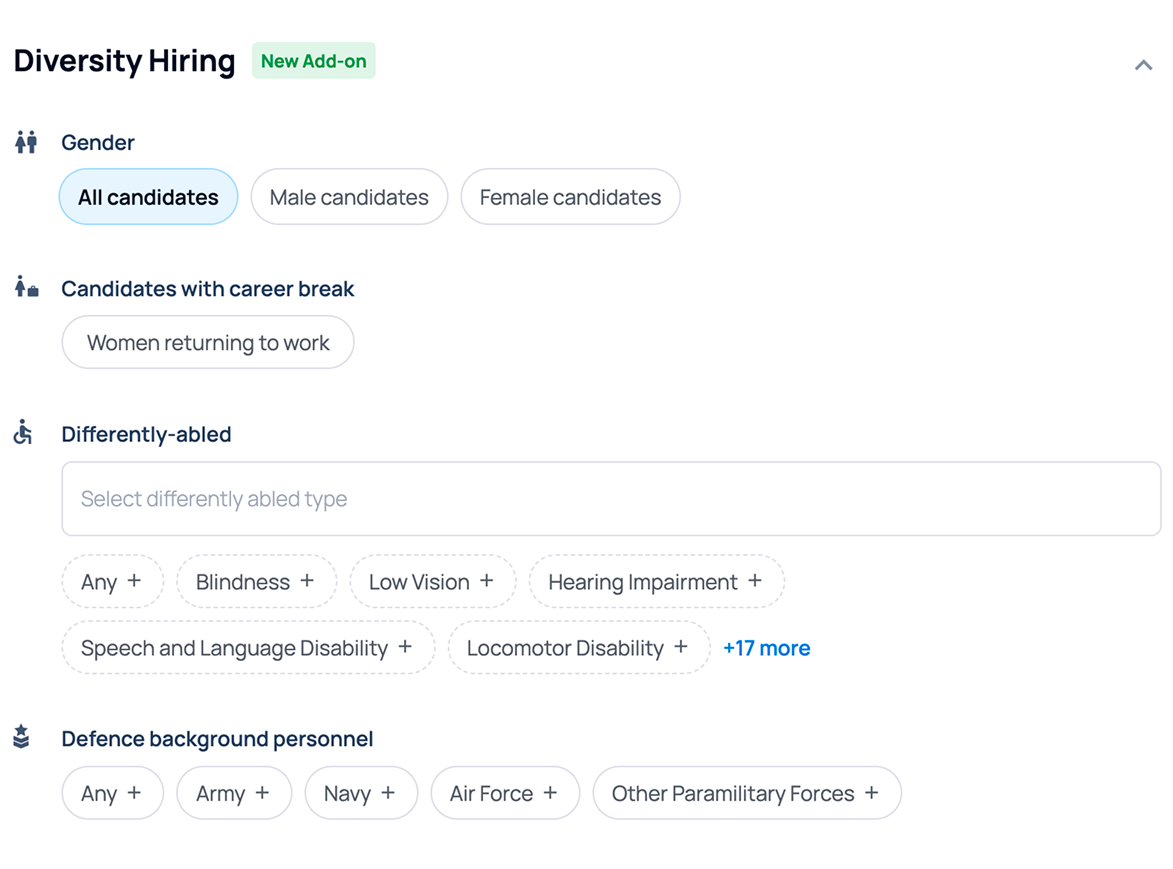The width and height of the screenshot is (1173, 869).
Task: Click plus icon on Other Paramilitary Forces
Action: point(872,793)
